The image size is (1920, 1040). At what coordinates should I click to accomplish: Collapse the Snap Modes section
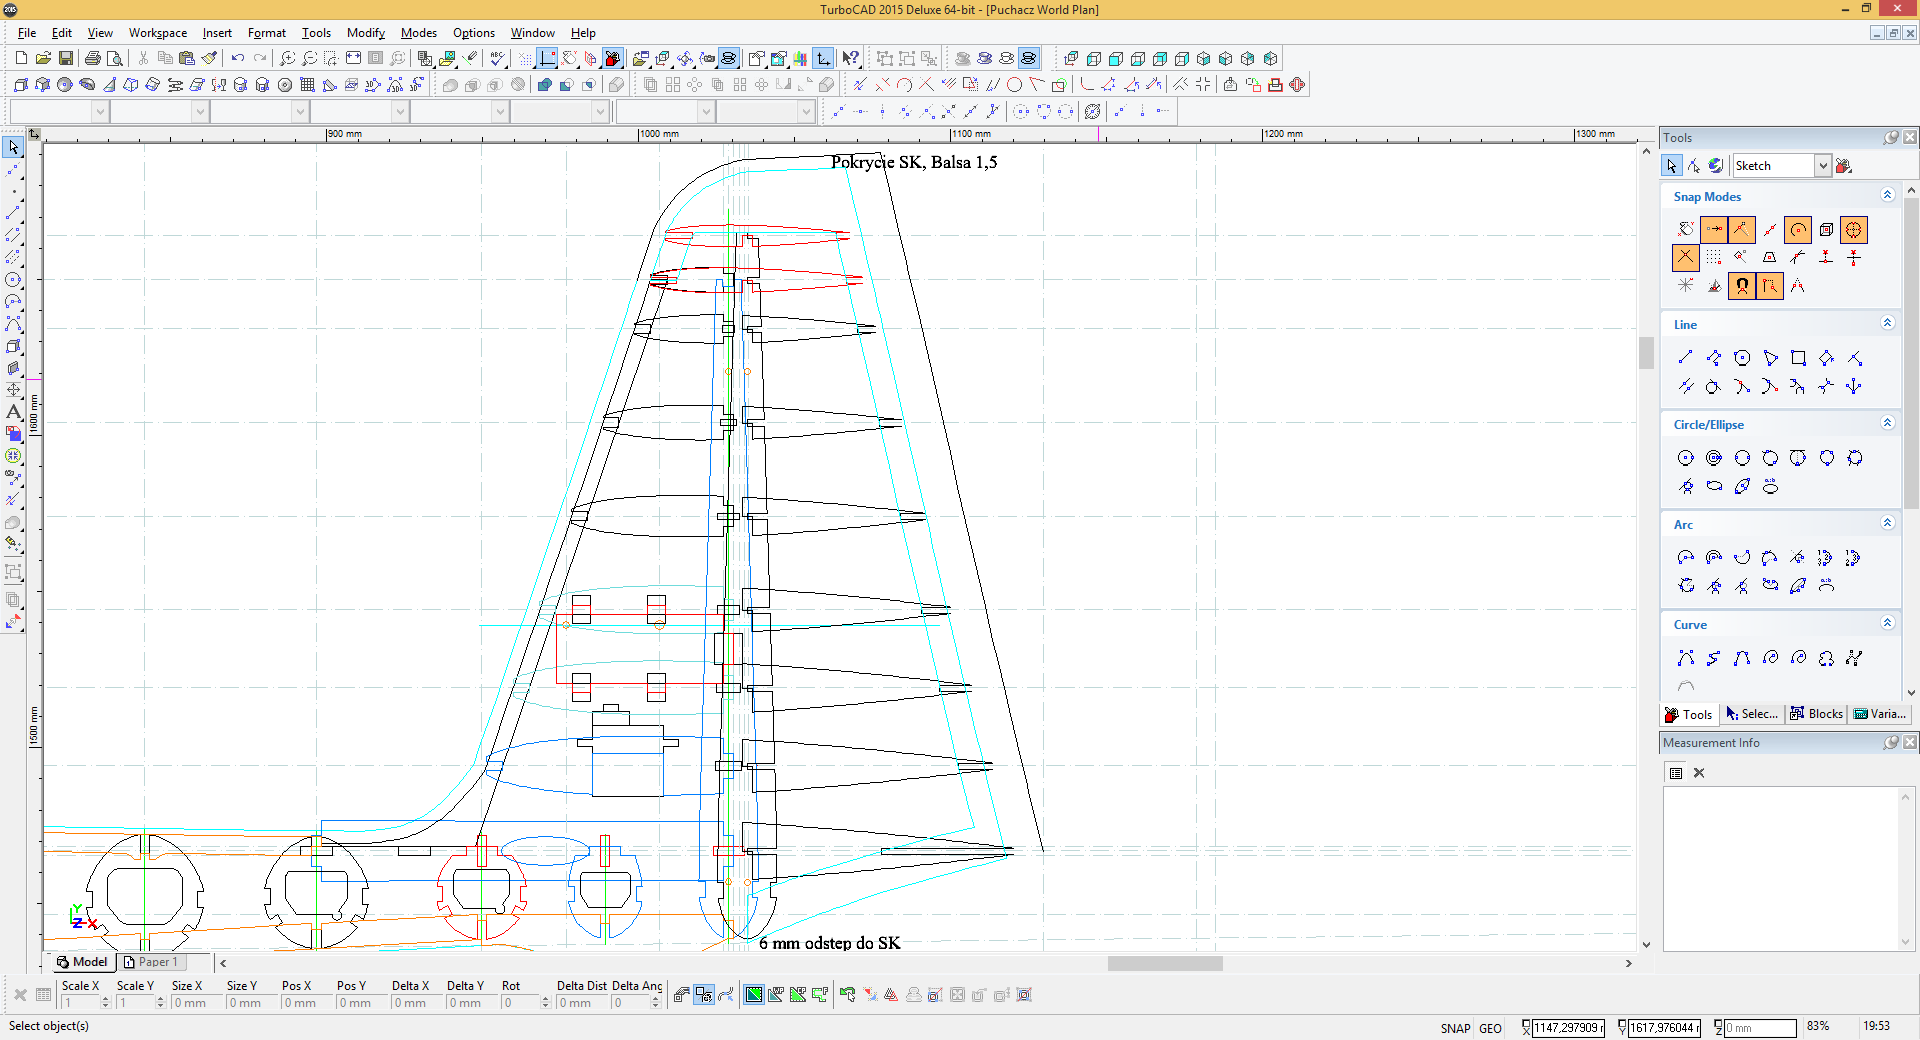(1887, 196)
